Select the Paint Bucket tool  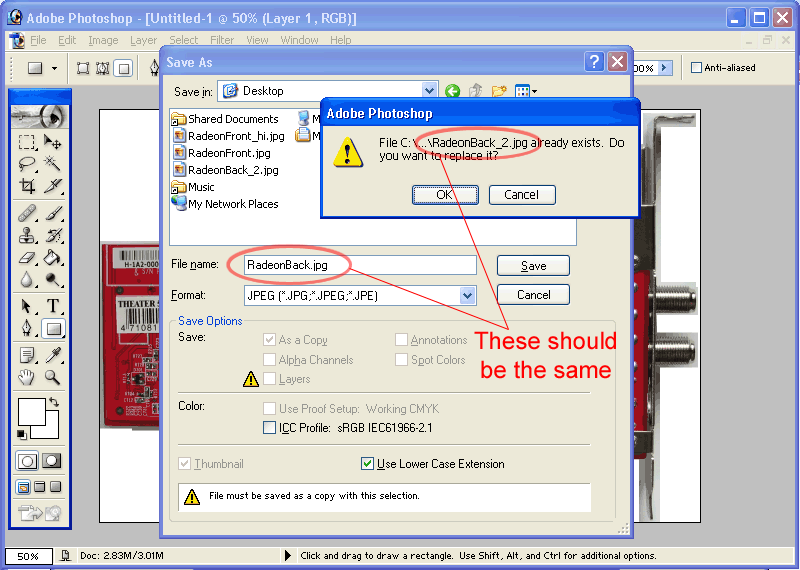(x=53, y=257)
